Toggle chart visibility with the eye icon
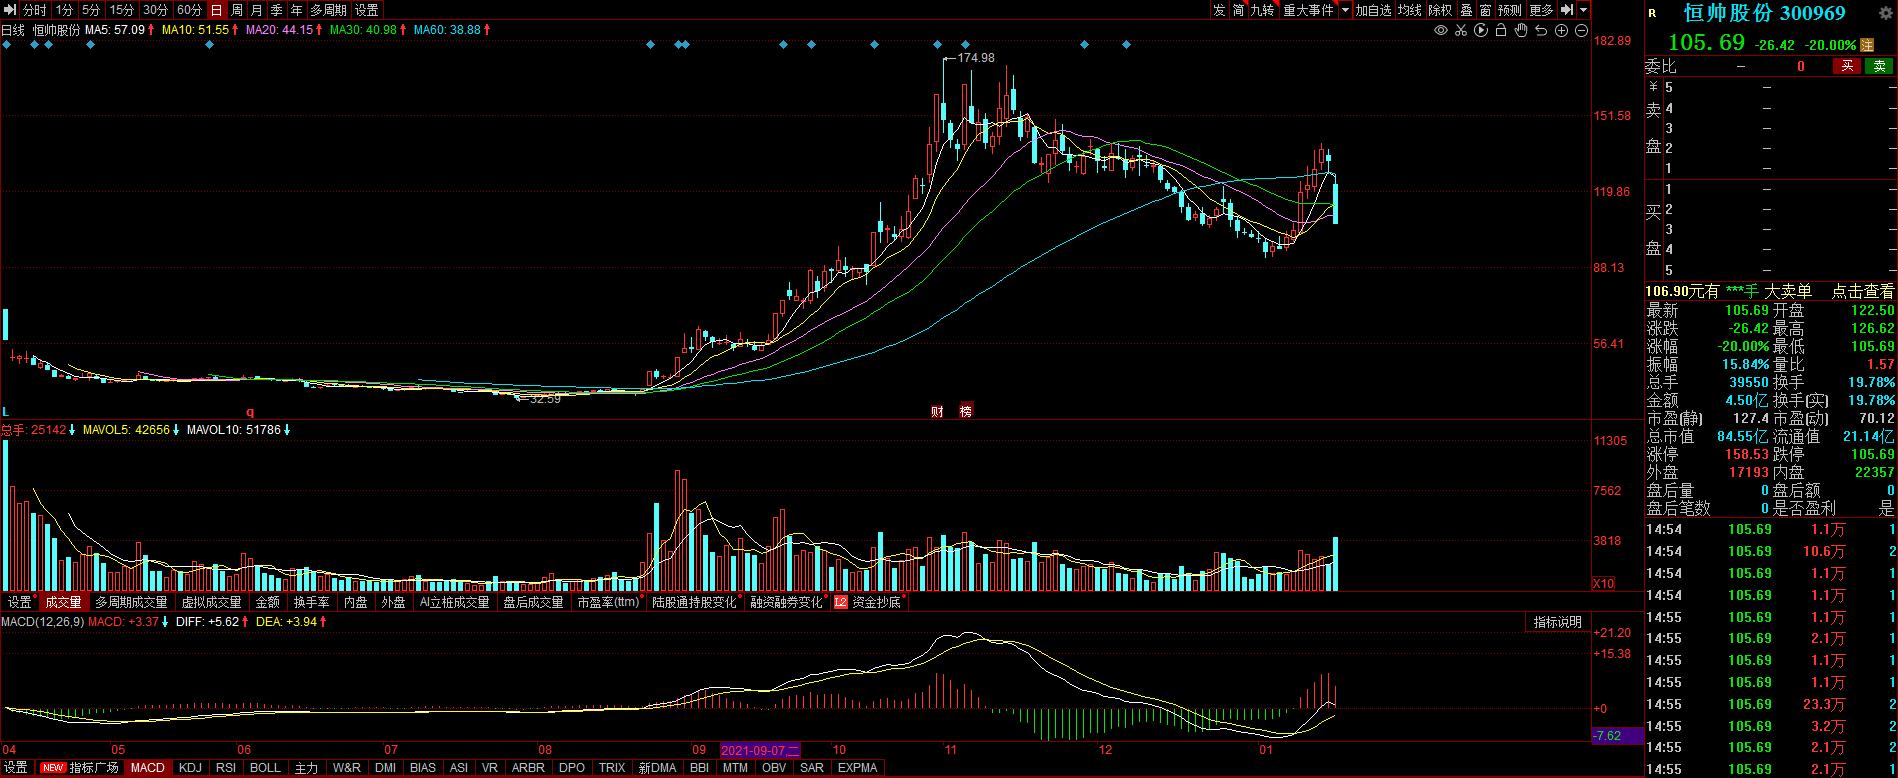1898x778 pixels. click(x=1441, y=30)
